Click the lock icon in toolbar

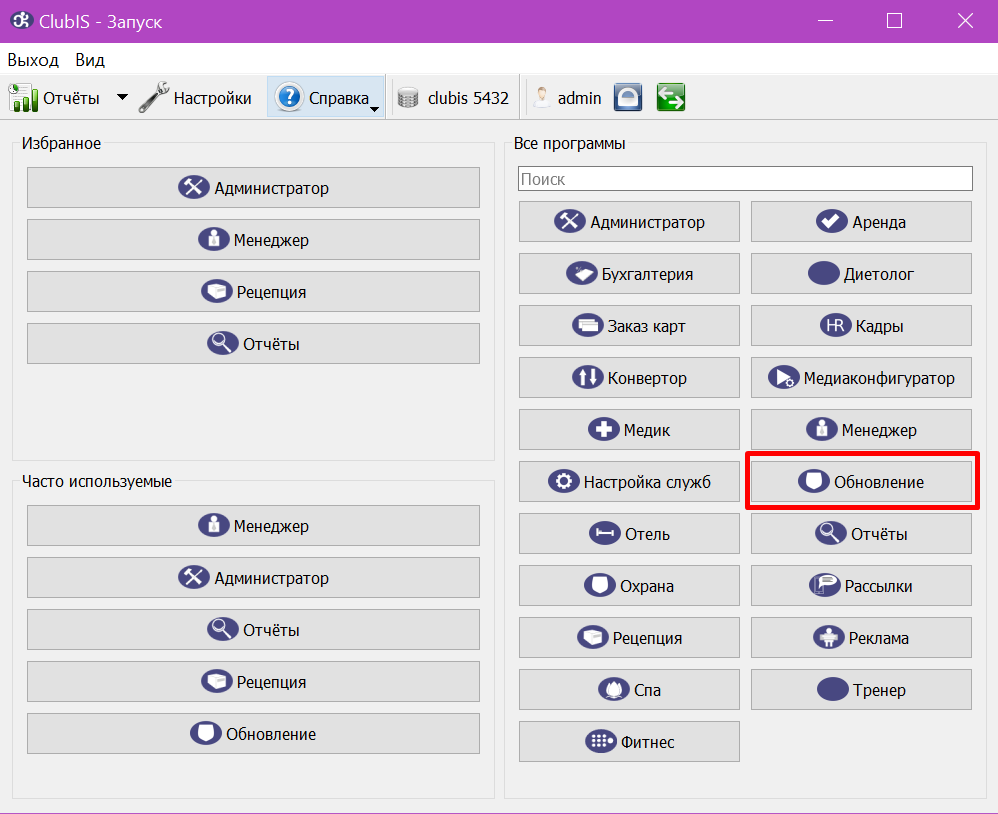click(628, 97)
